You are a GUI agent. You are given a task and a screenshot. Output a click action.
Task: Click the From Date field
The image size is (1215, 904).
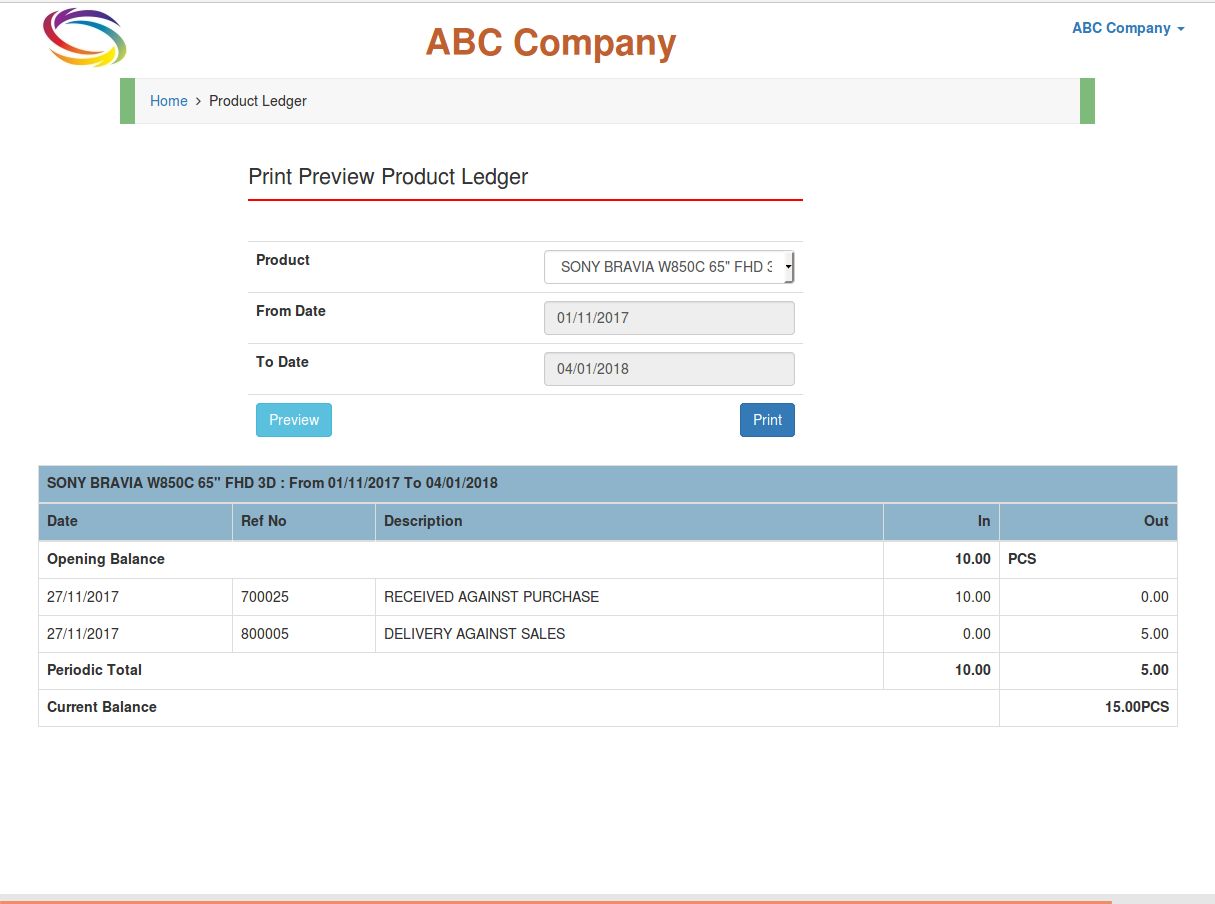[669, 318]
